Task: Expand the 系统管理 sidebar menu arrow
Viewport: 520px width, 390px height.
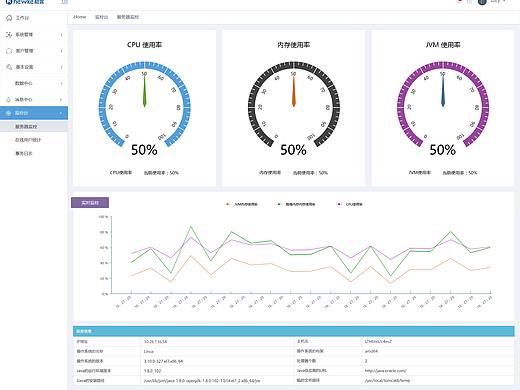Action: click(61, 35)
